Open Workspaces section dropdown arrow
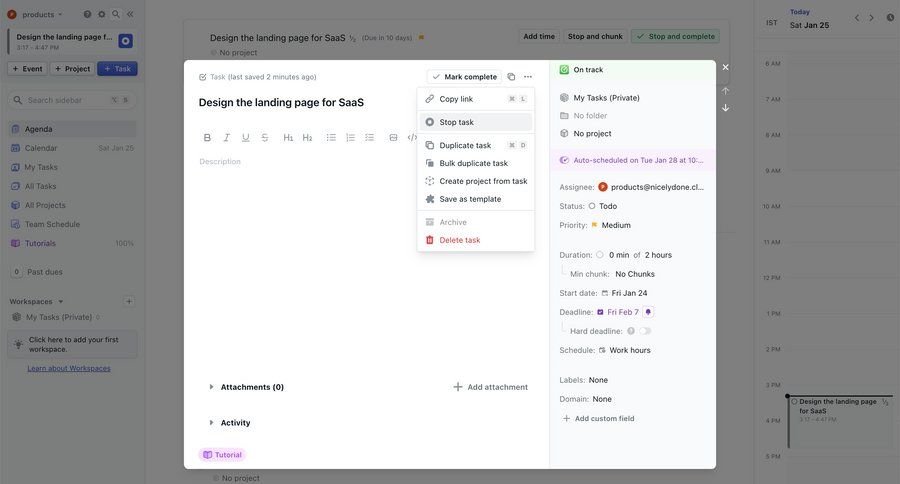 tap(61, 301)
